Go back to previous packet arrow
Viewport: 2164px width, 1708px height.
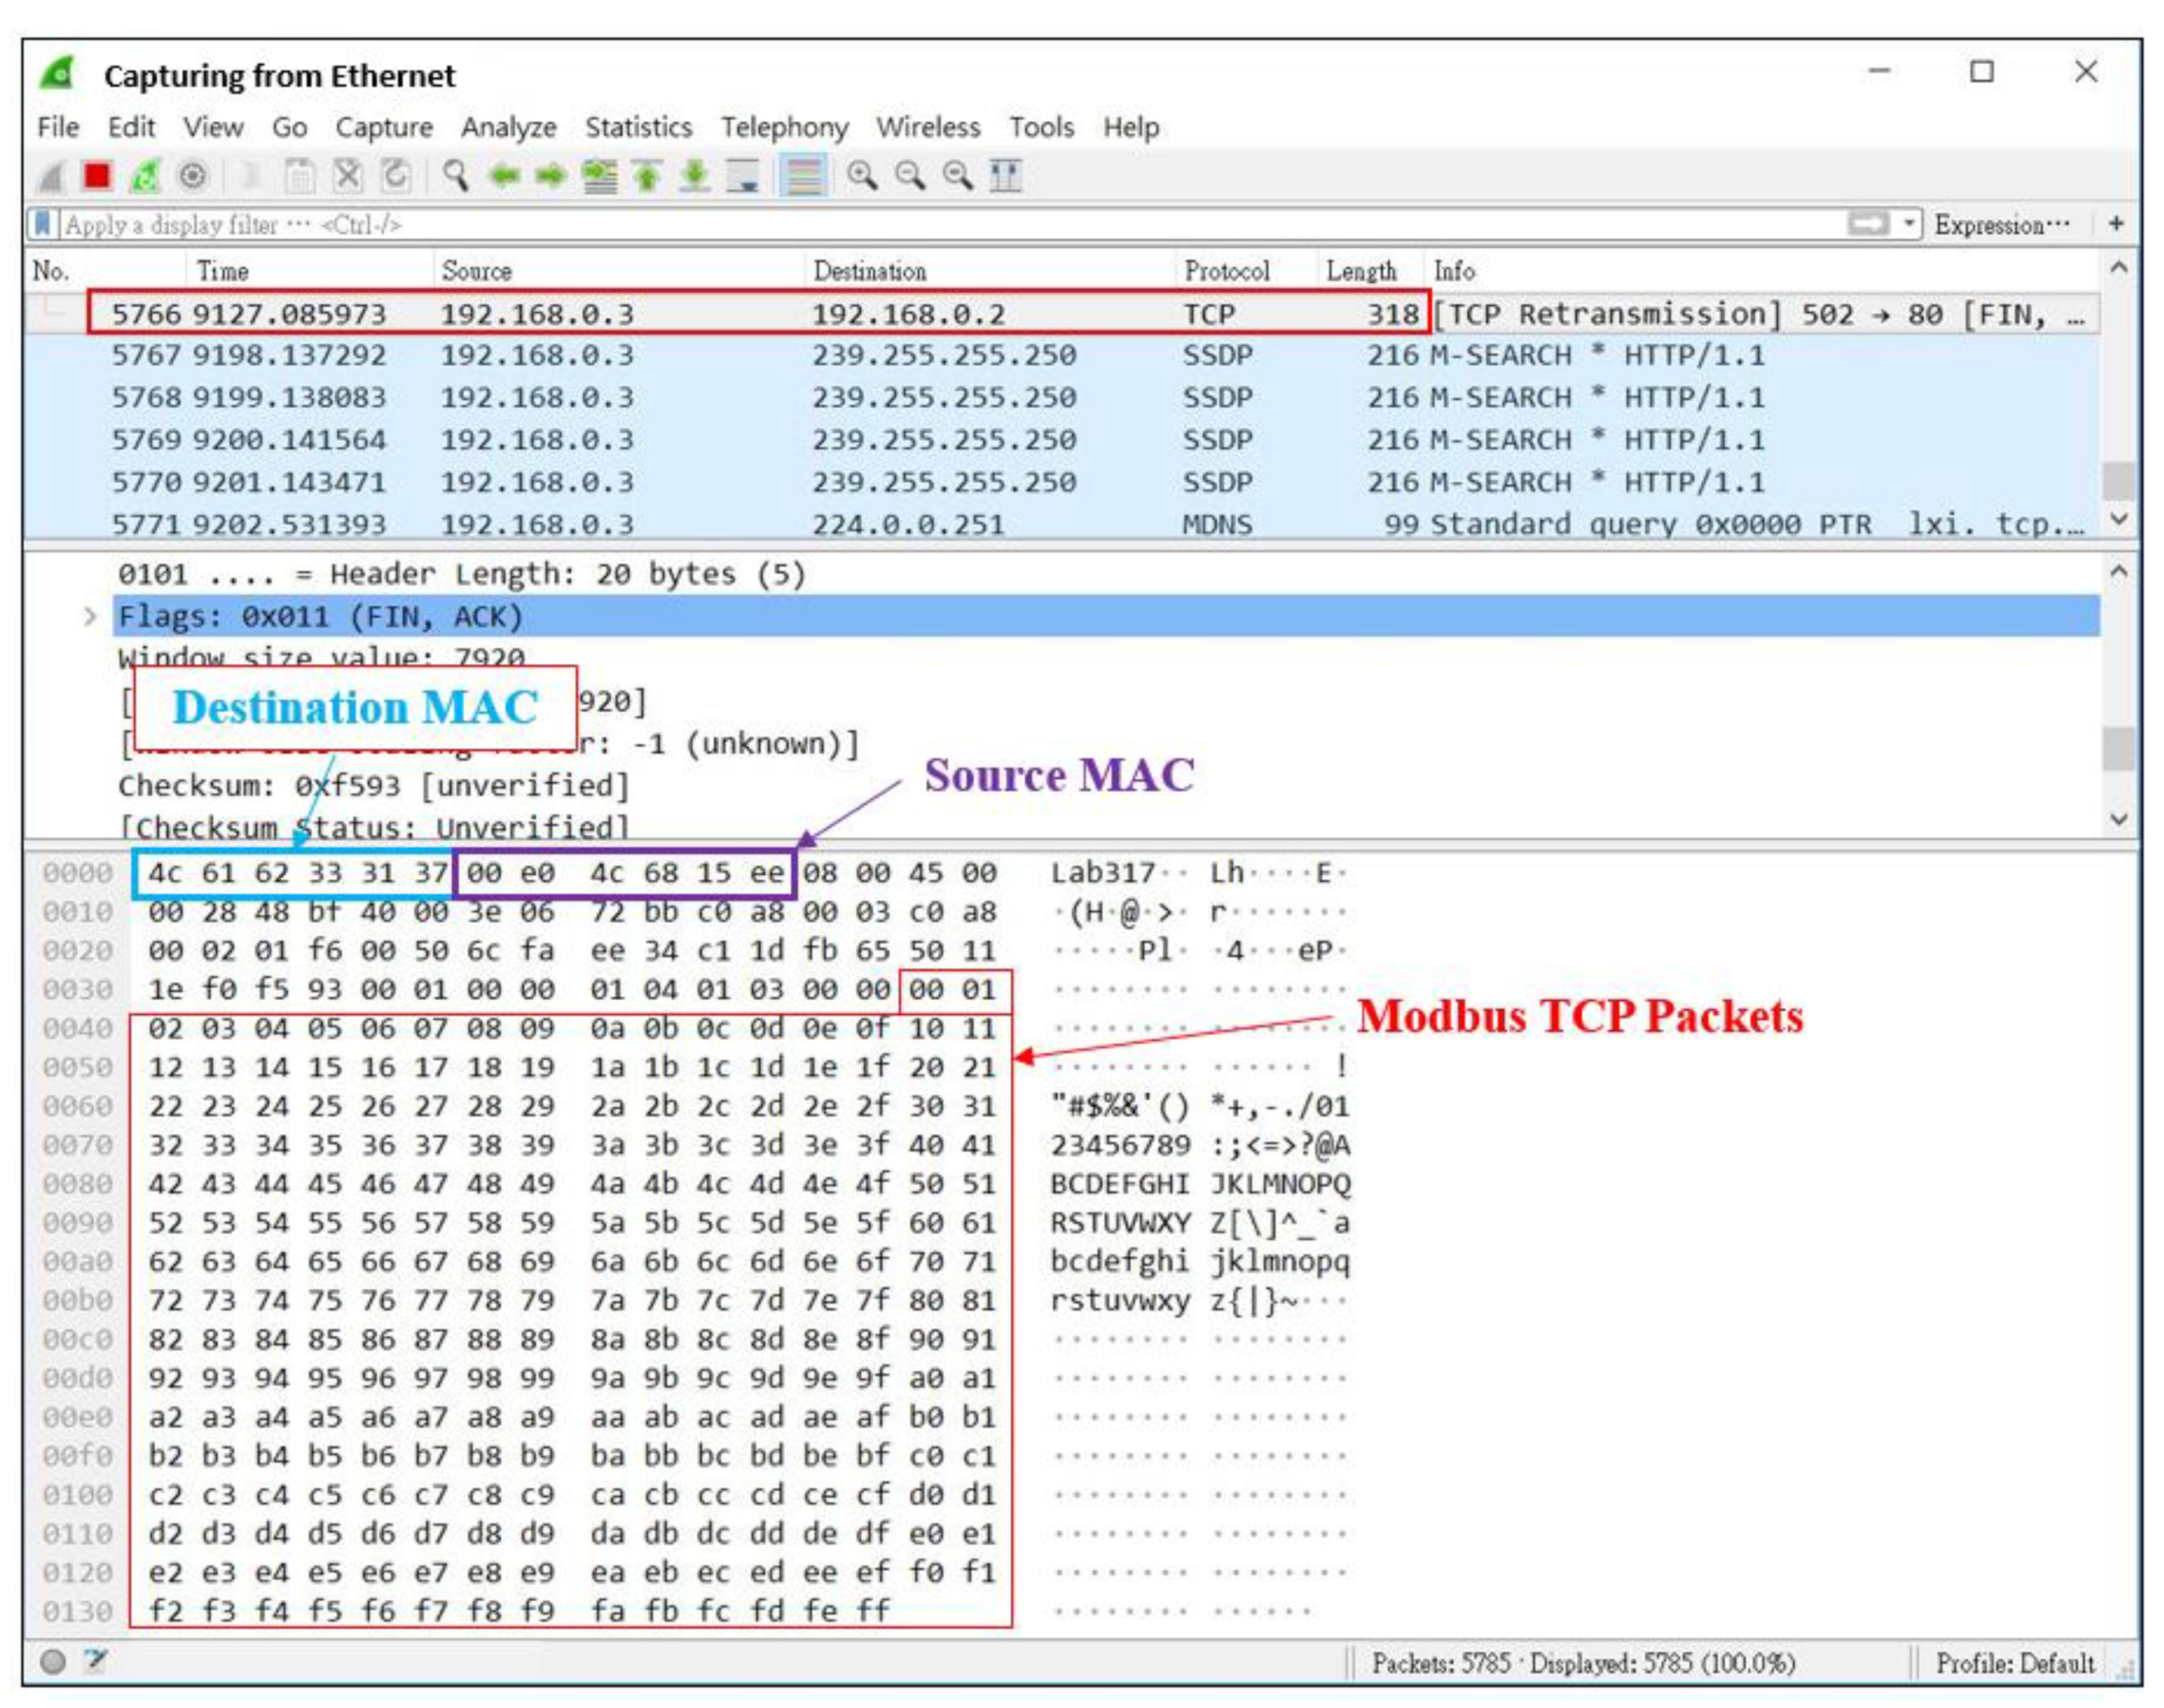pos(504,177)
